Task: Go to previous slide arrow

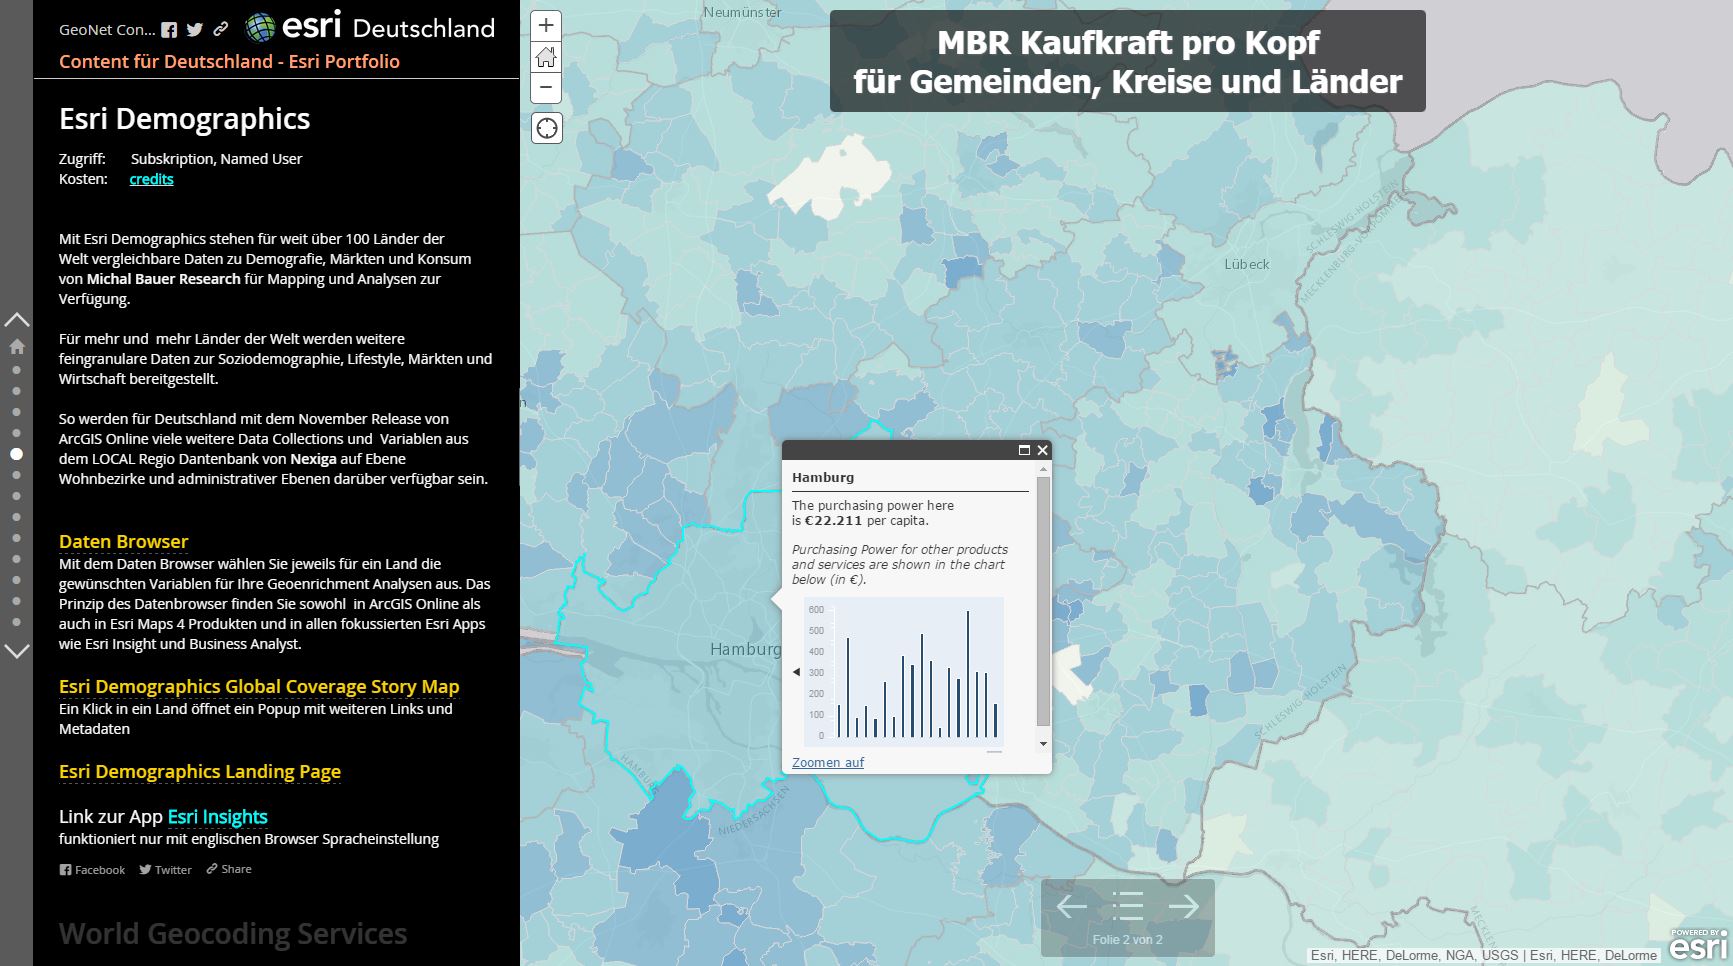Action: pyautogui.click(x=1072, y=907)
